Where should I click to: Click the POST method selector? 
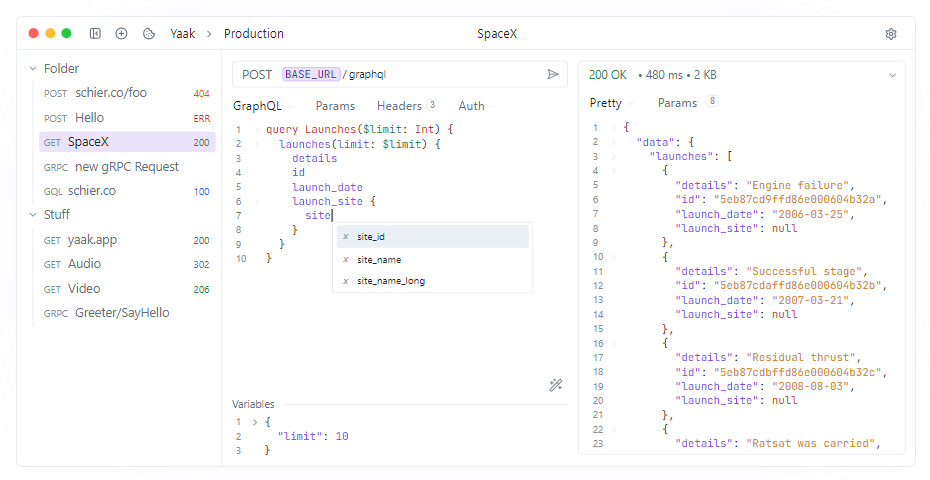[257, 75]
